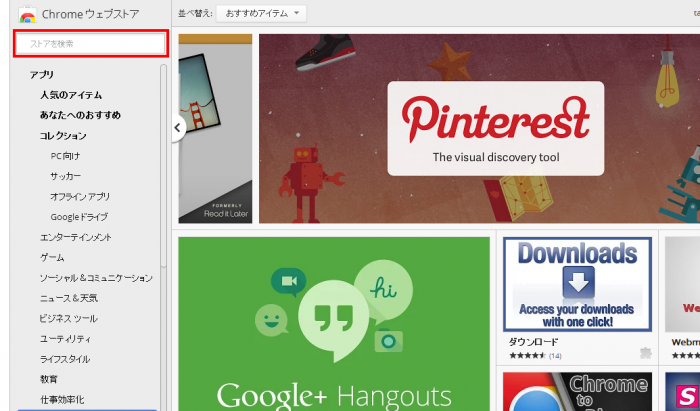
Task: Open the PC向け collection
Action: tap(65, 156)
